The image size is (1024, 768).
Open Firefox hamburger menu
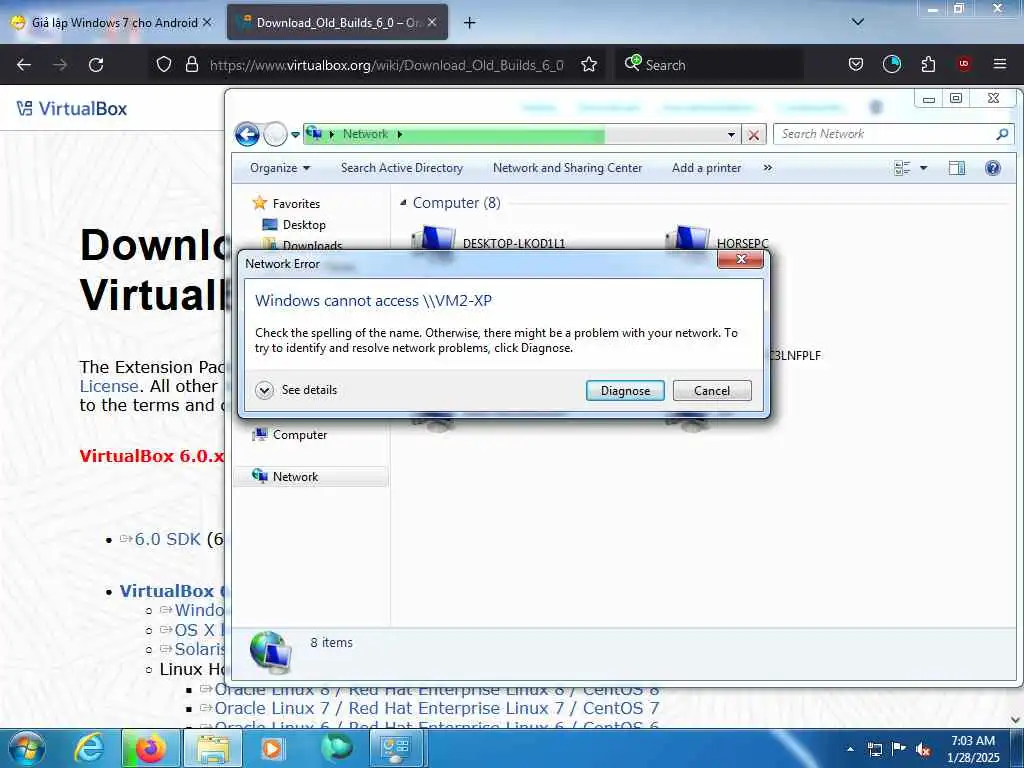(1000, 64)
